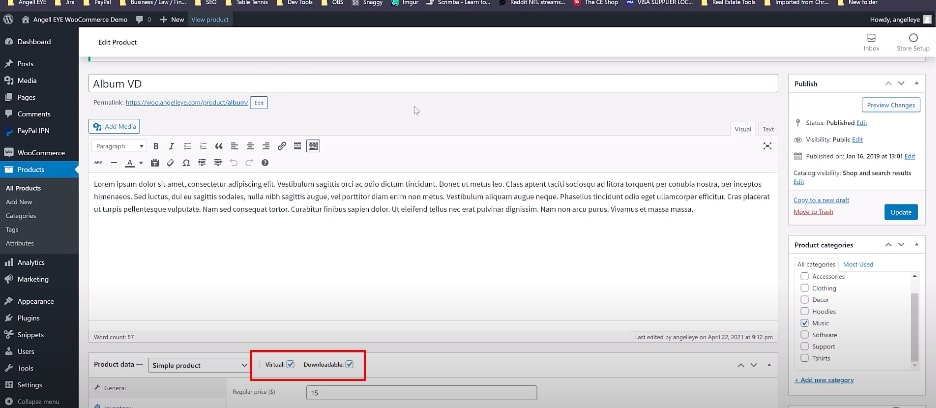Check the Decor category
Screen dimensions: 936x408
[804, 300]
